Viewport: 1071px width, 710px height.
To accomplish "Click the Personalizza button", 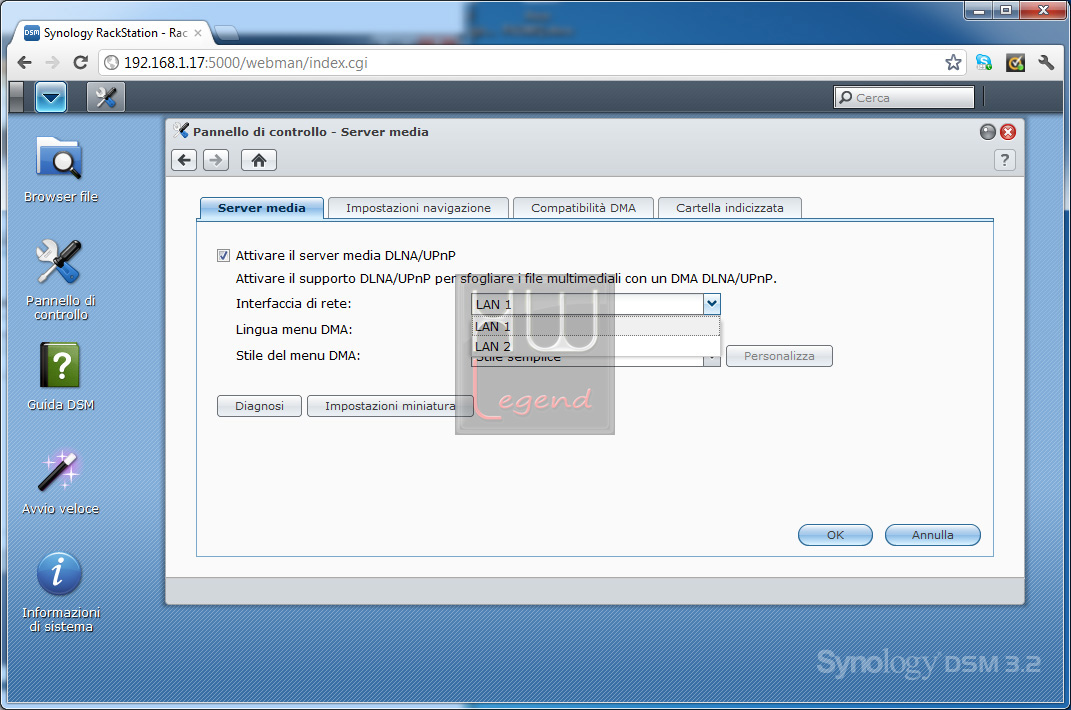I will (x=779, y=356).
